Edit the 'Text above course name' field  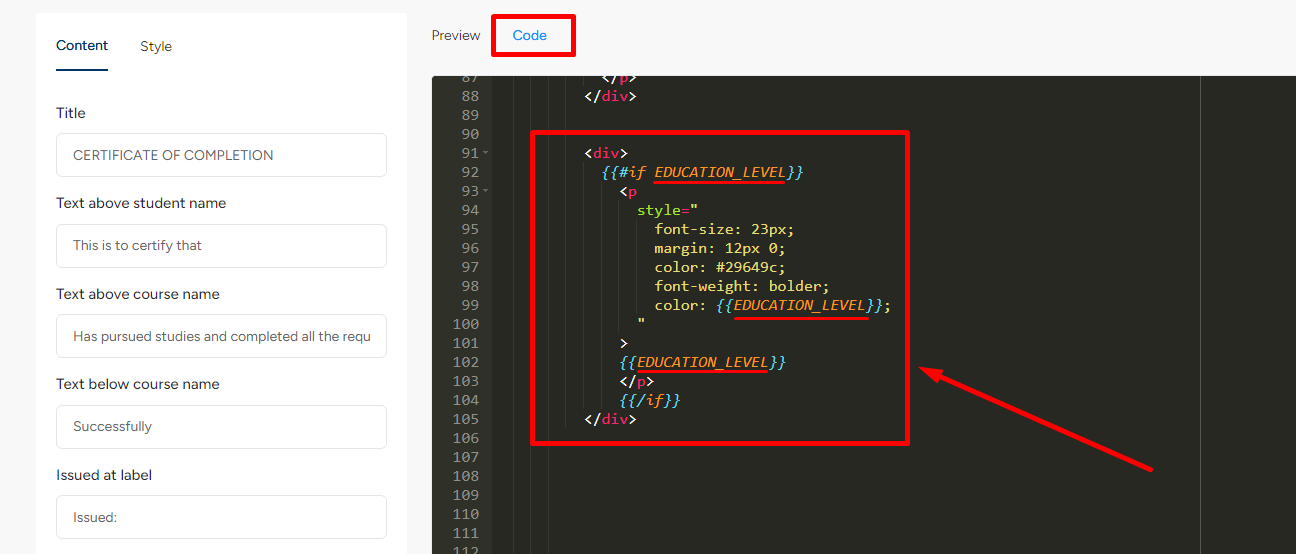(x=221, y=336)
